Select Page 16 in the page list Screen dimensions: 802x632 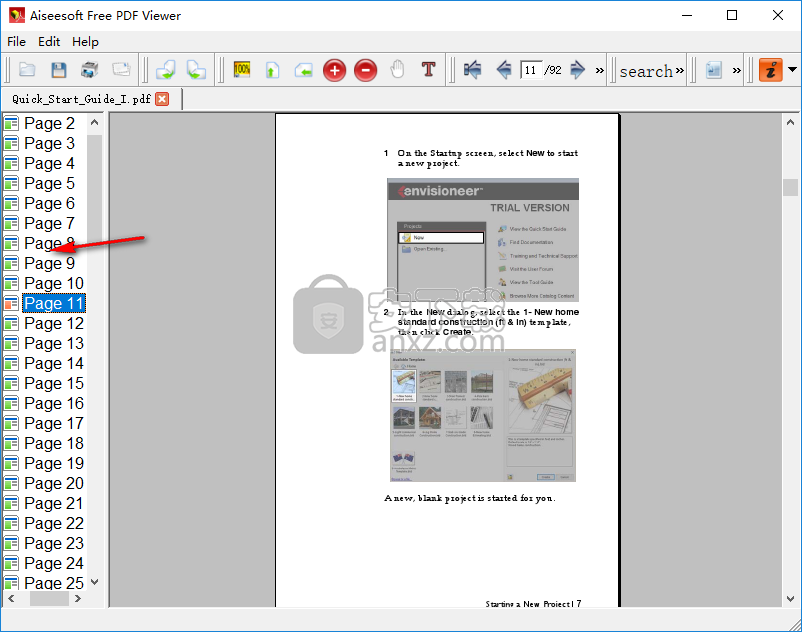pos(54,403)
